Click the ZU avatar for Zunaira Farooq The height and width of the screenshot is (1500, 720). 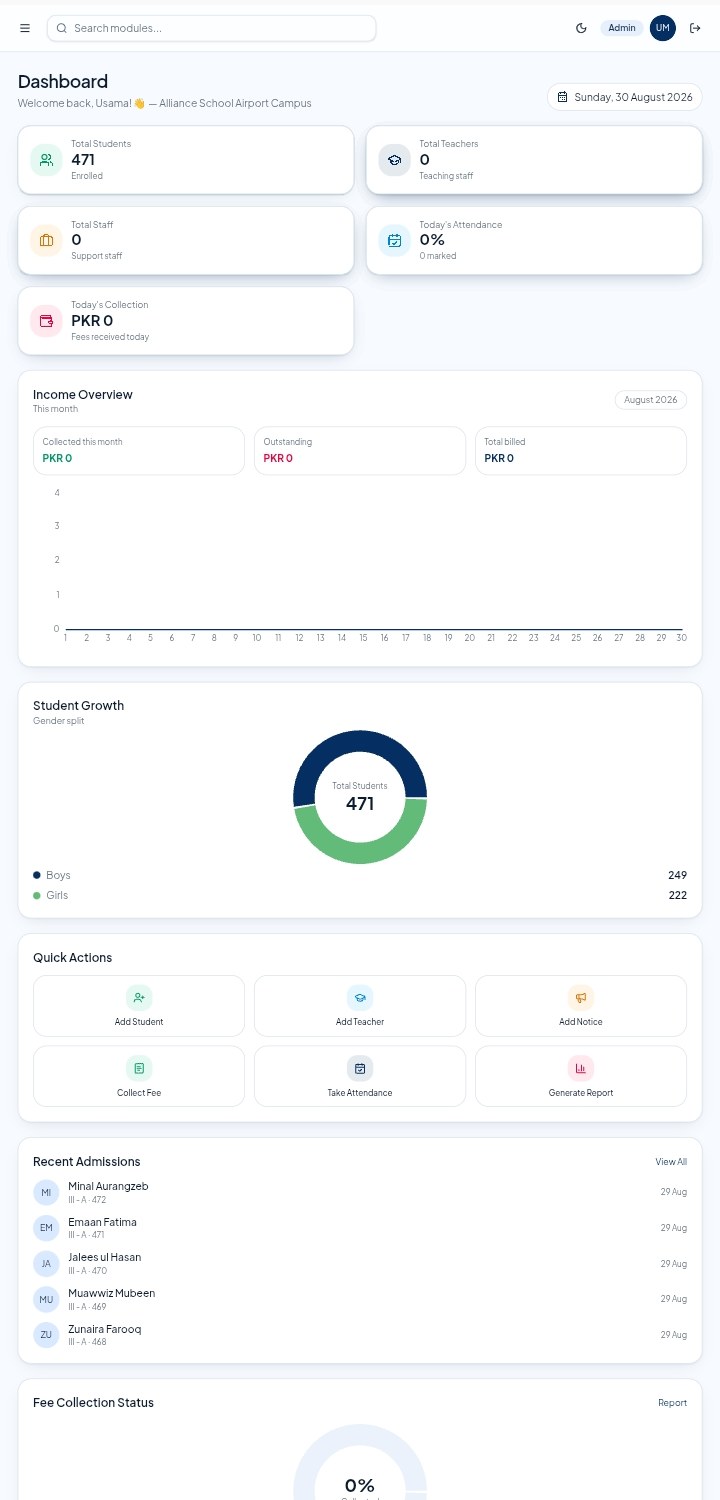tap(46, 1335)
